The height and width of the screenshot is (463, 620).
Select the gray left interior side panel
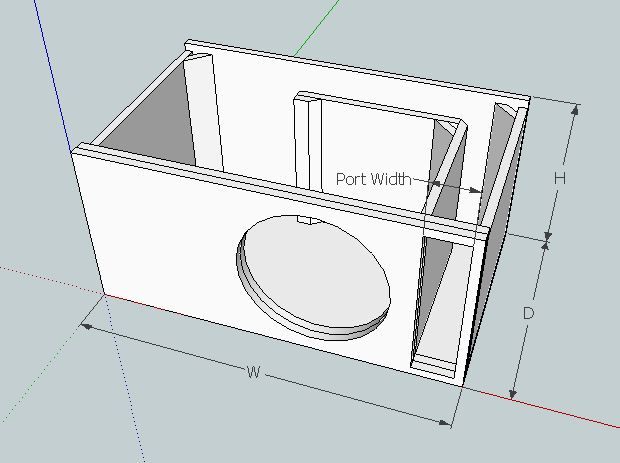pos(154,119)
